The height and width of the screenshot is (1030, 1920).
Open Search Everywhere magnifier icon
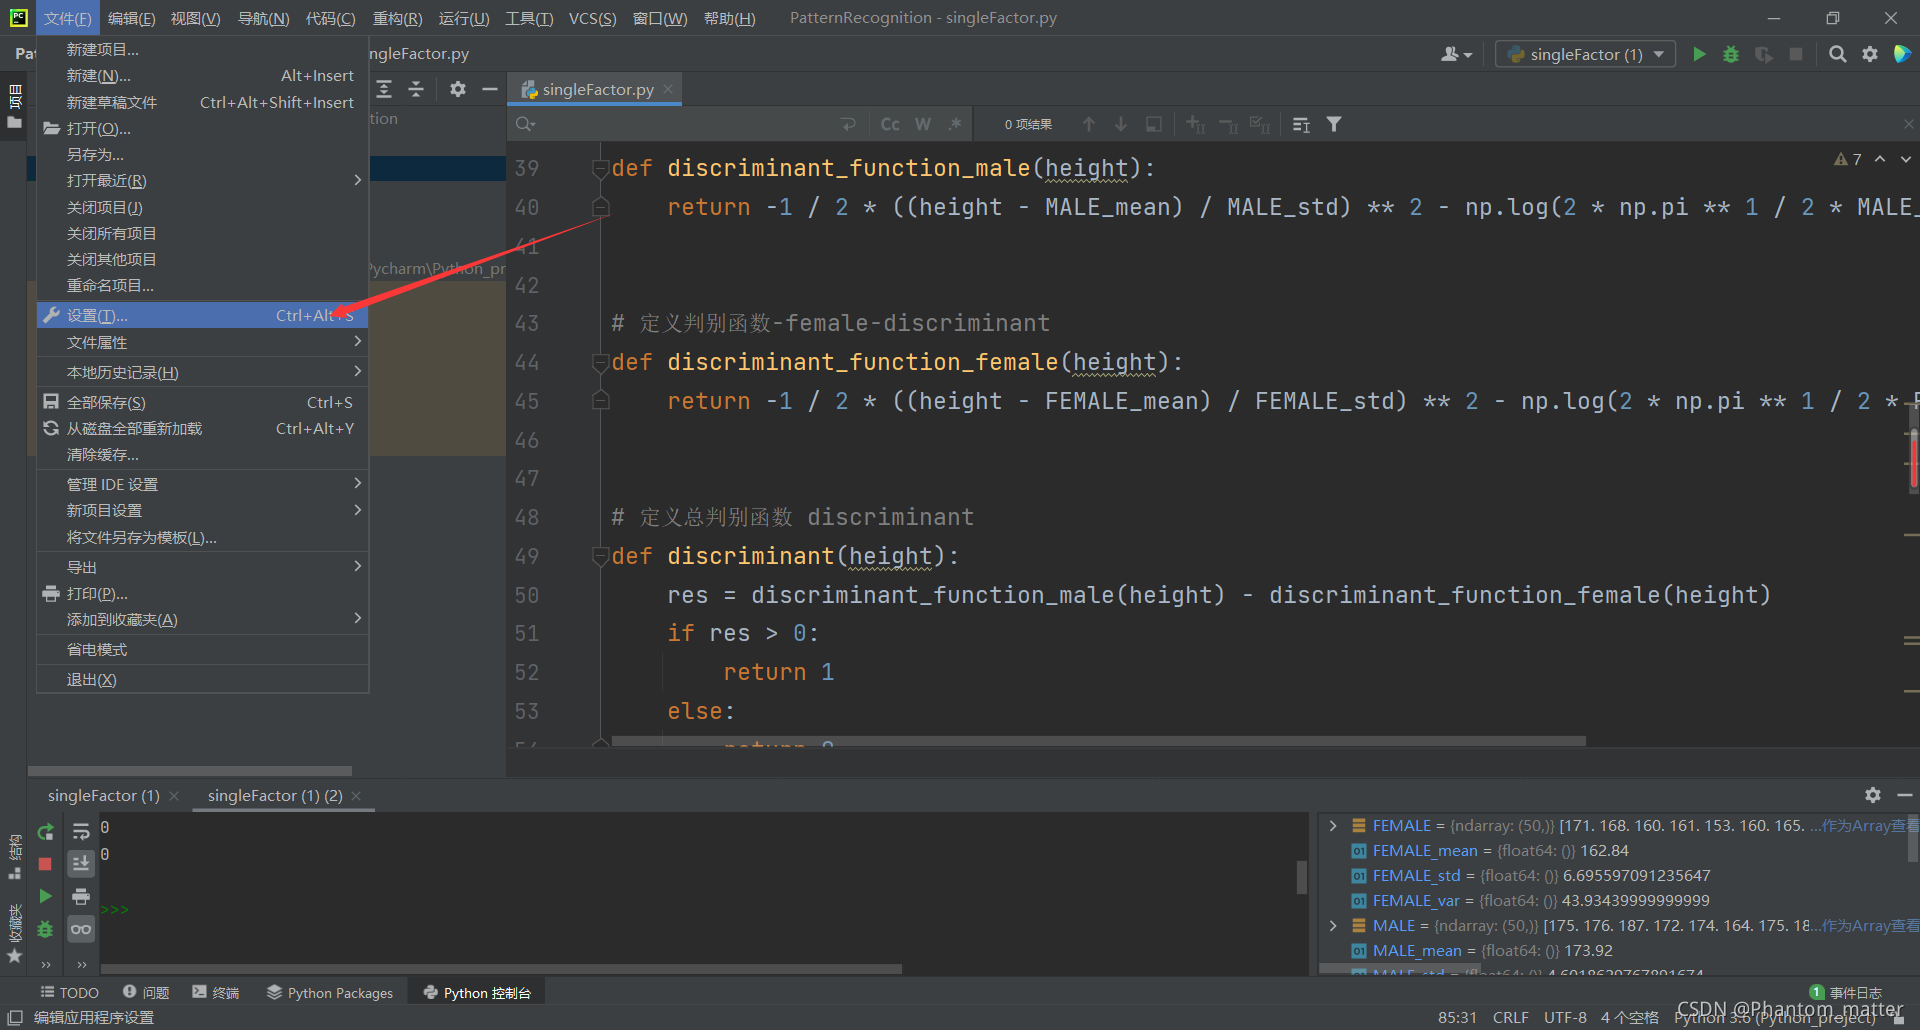[x=1837, y=54]
